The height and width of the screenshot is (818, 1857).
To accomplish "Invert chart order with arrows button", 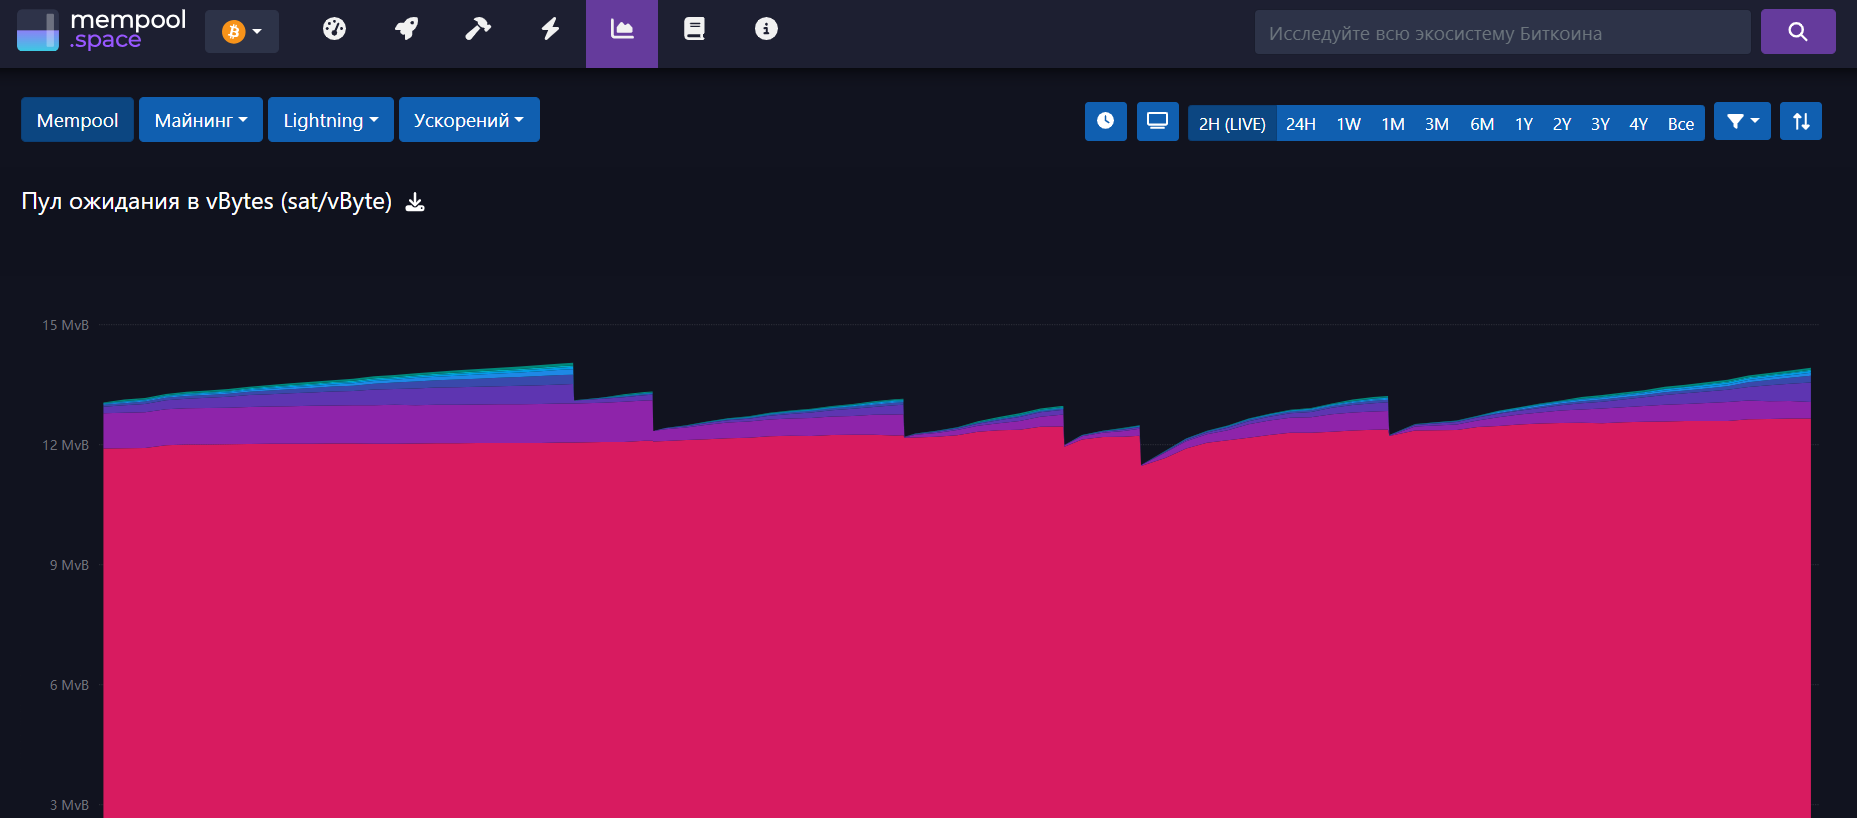I will (x=1800, y=121).
